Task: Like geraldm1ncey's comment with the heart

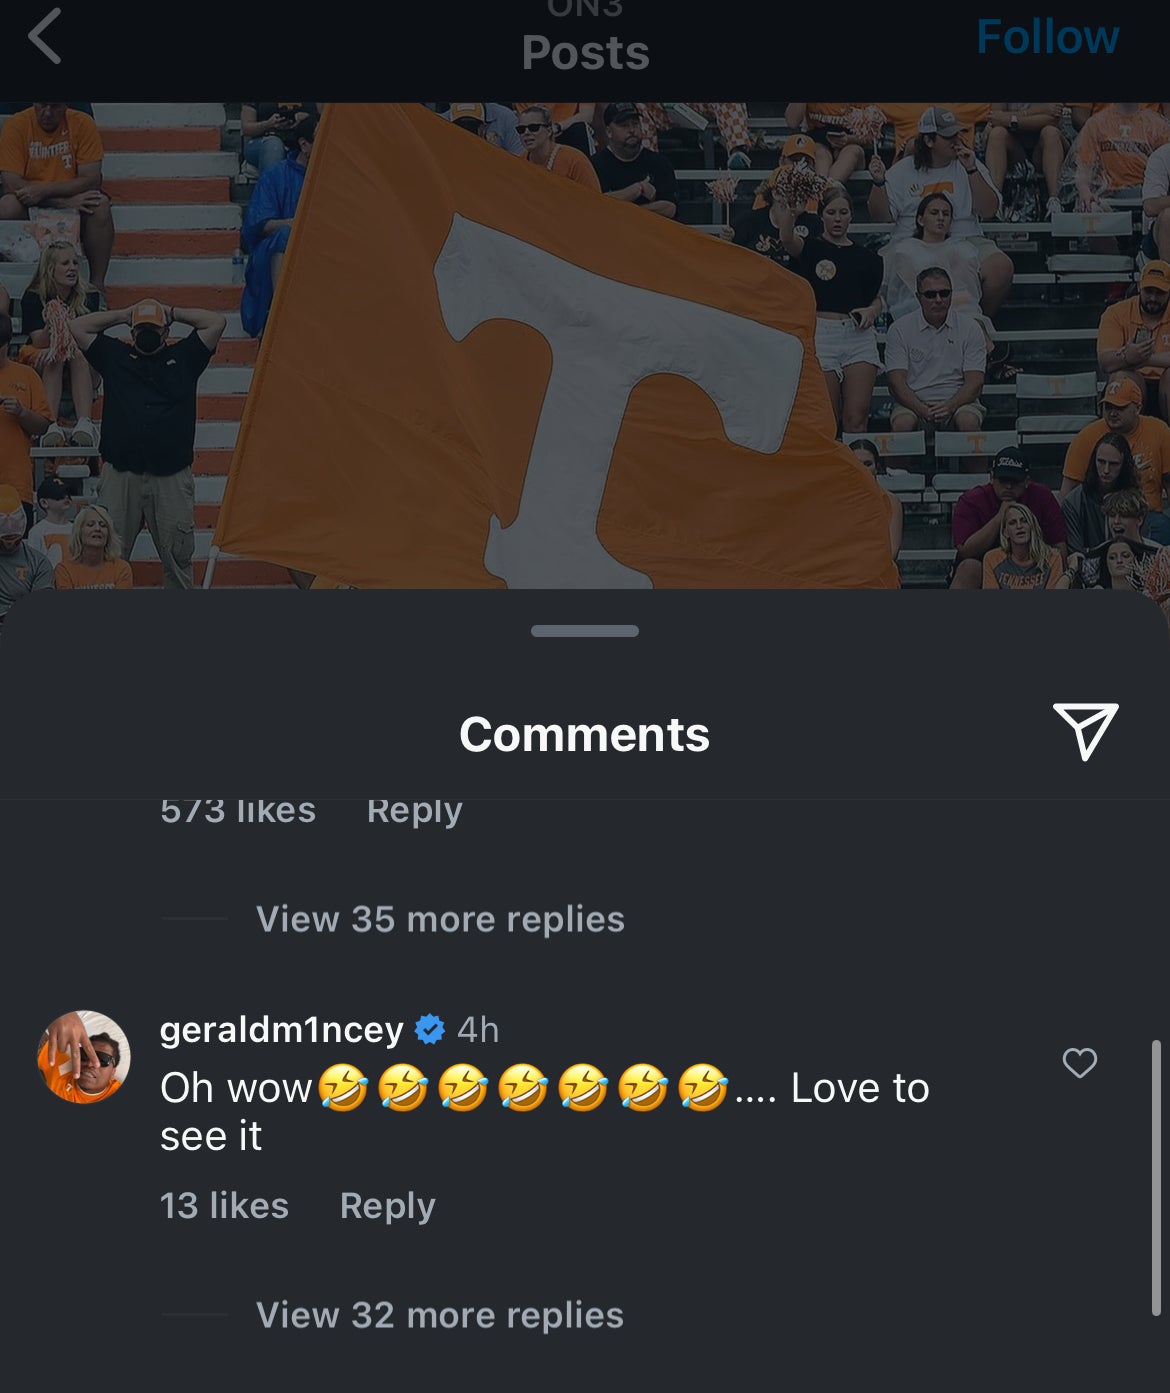Action: [x=1079, y=1063]
